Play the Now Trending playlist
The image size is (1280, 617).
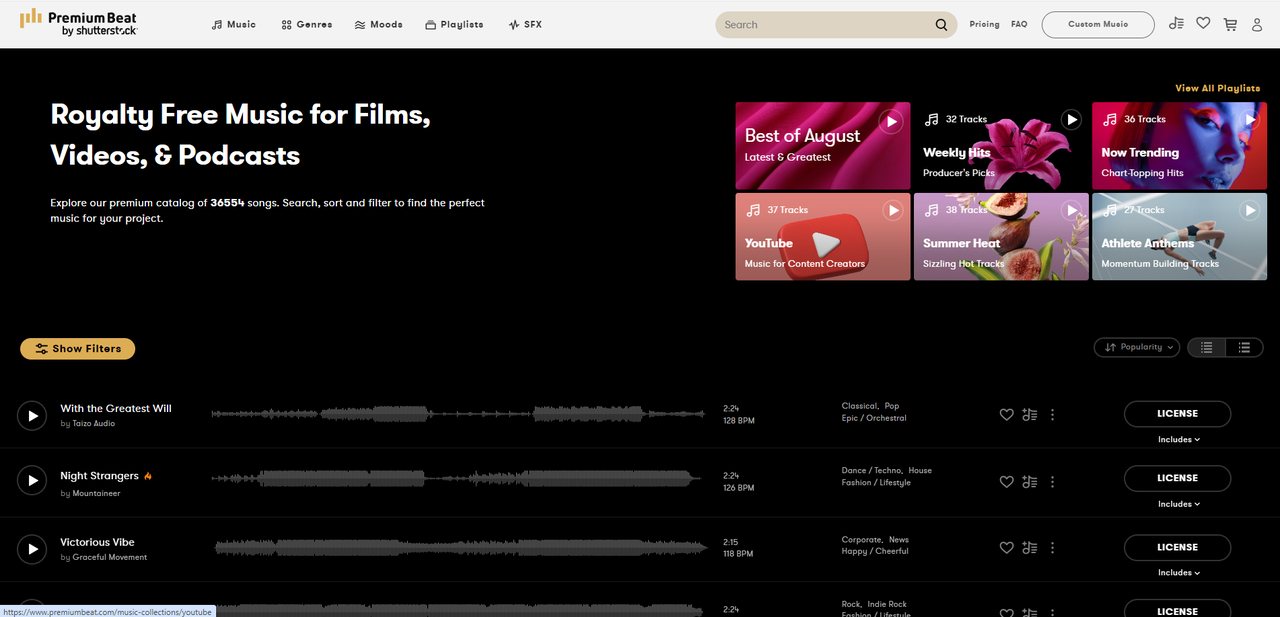tap(1249, 119)
